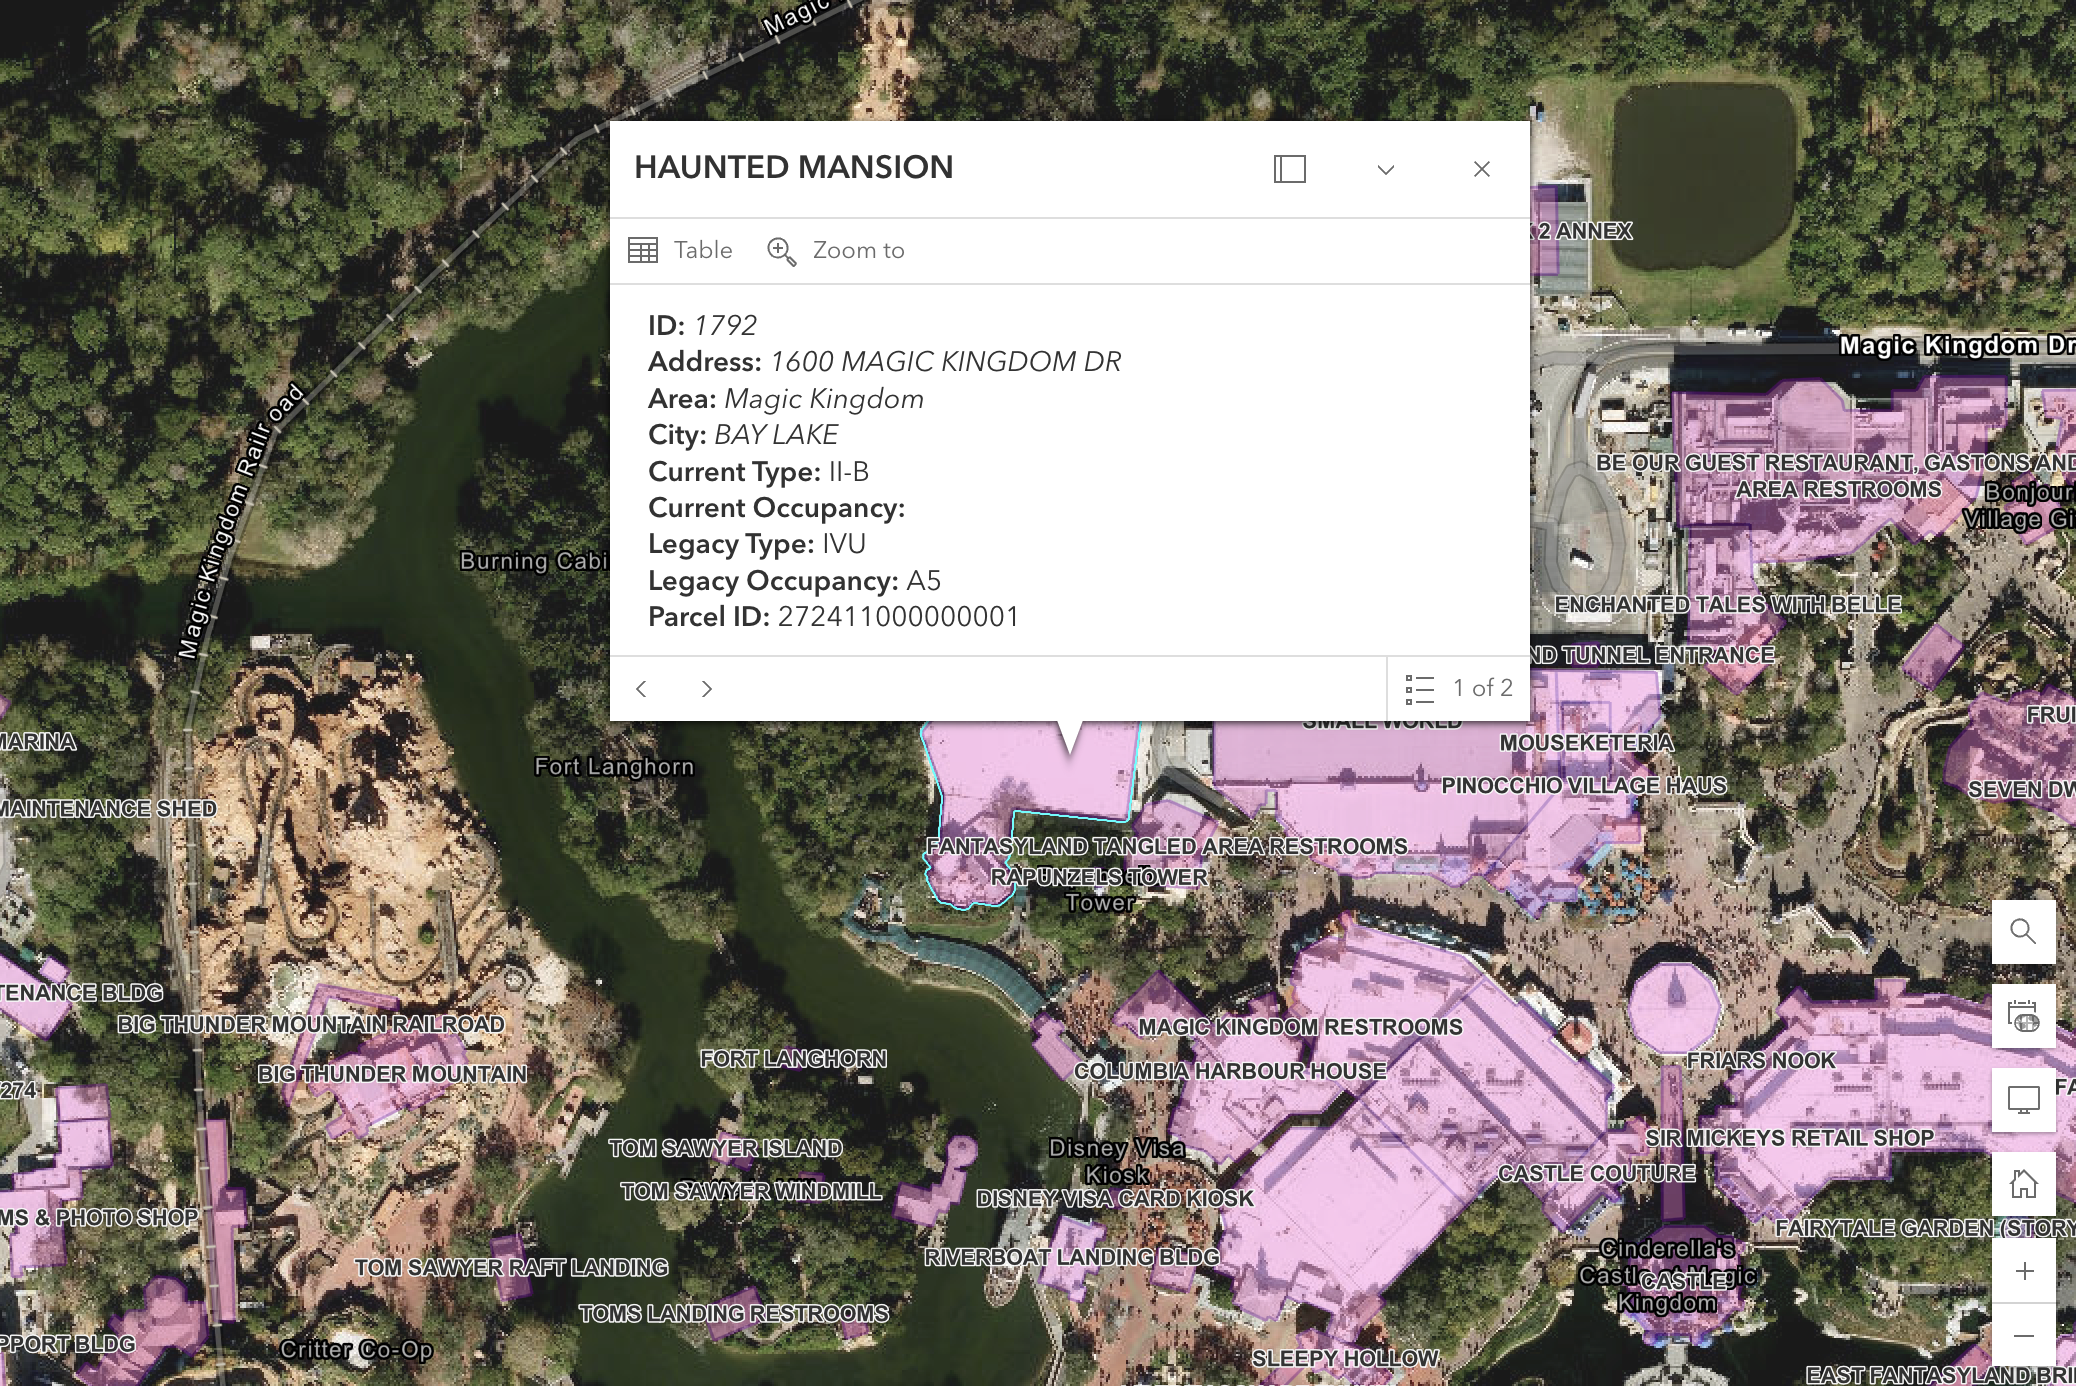Zoom out with the minus button
The image size is (2076, 1386).
[x=2023, y=1336]
